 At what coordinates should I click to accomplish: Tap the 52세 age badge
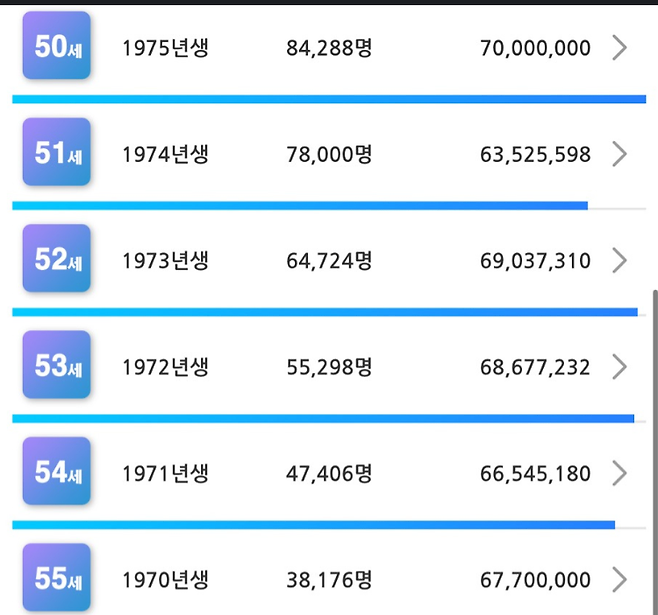[57, 259]
